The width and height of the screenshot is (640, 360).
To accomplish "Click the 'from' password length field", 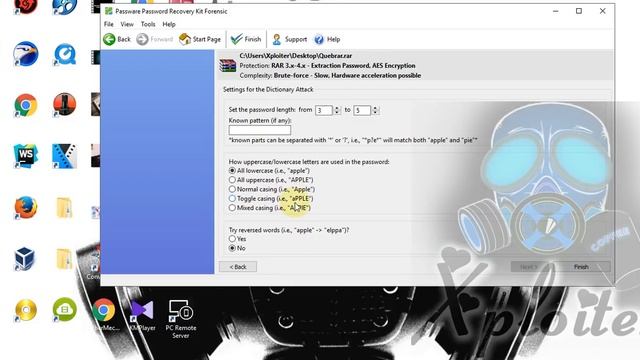I will tap(324, 110).
